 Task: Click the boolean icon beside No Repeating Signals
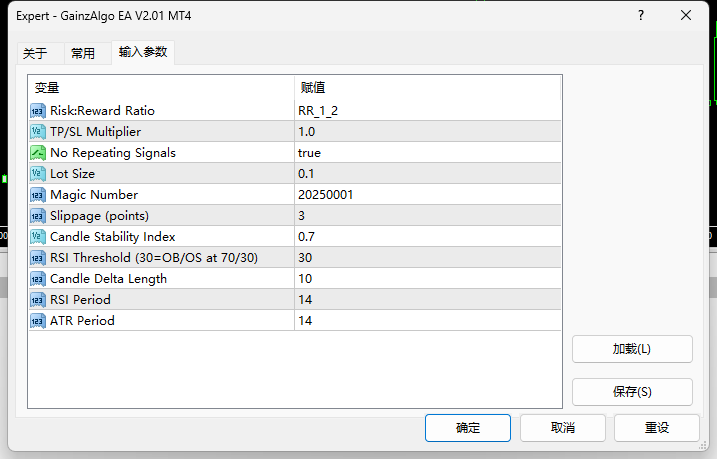pos(38,153)
